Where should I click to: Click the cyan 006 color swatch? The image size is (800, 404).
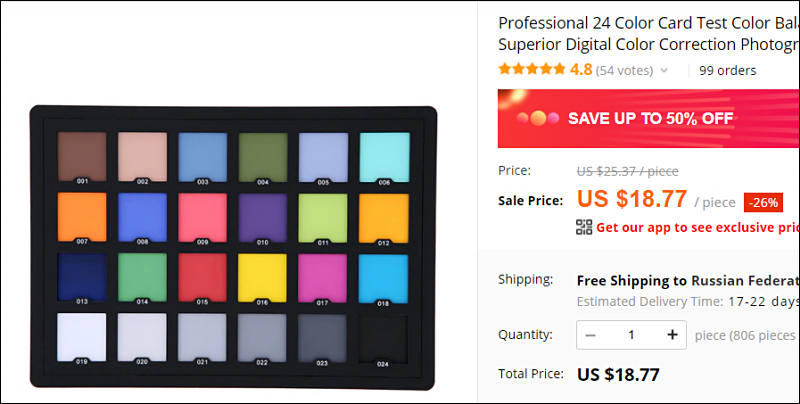(385, 157)
